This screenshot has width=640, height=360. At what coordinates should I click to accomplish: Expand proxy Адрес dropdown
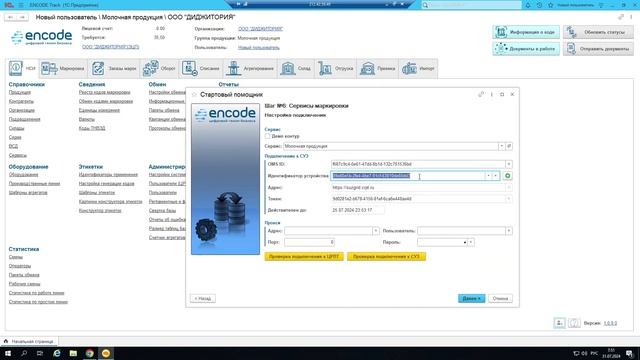(376, 231)
